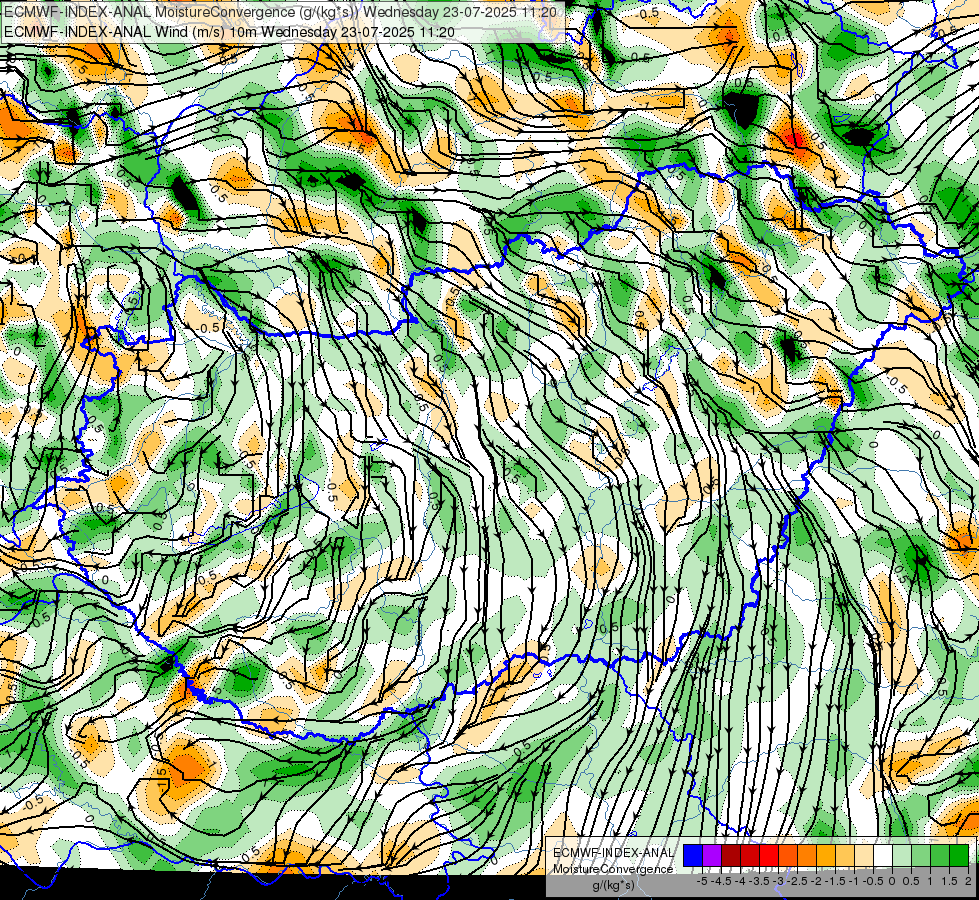Click the '2' legend tick label
Image resolution: width=979 pixels, height=900 pixels.
[x=968, y=881]
